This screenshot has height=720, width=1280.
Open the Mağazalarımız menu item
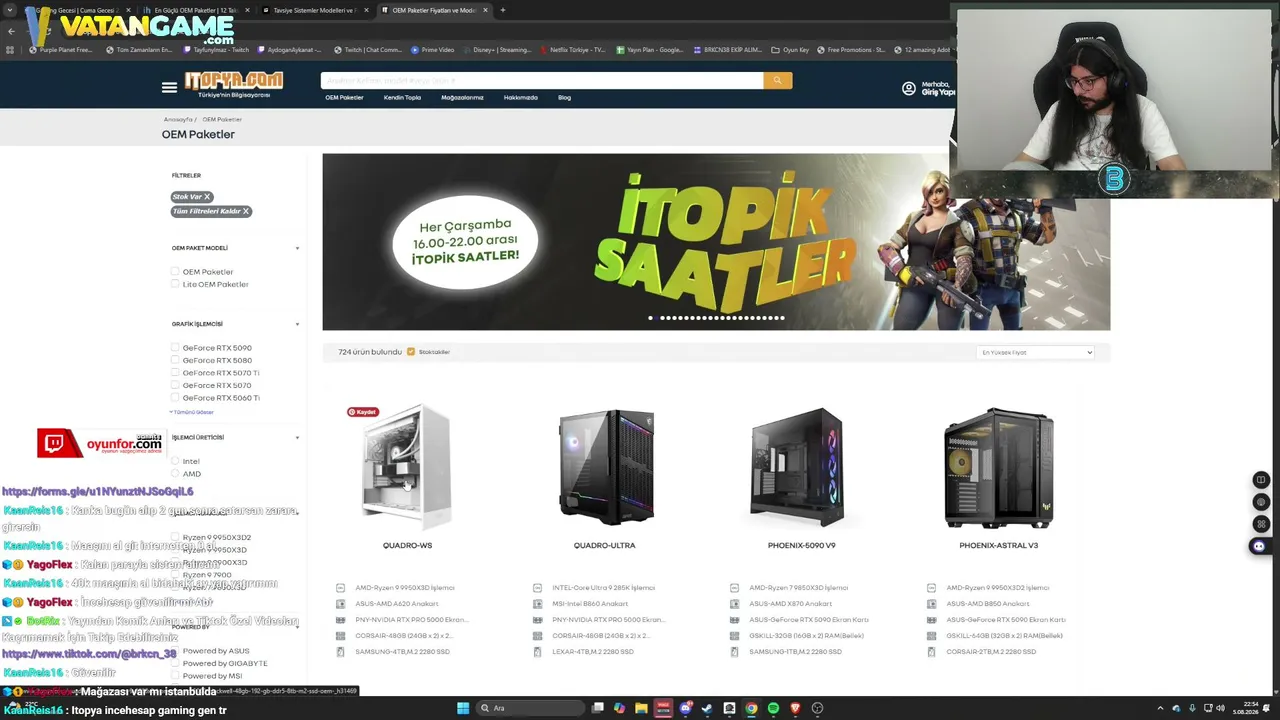(462, 98)
